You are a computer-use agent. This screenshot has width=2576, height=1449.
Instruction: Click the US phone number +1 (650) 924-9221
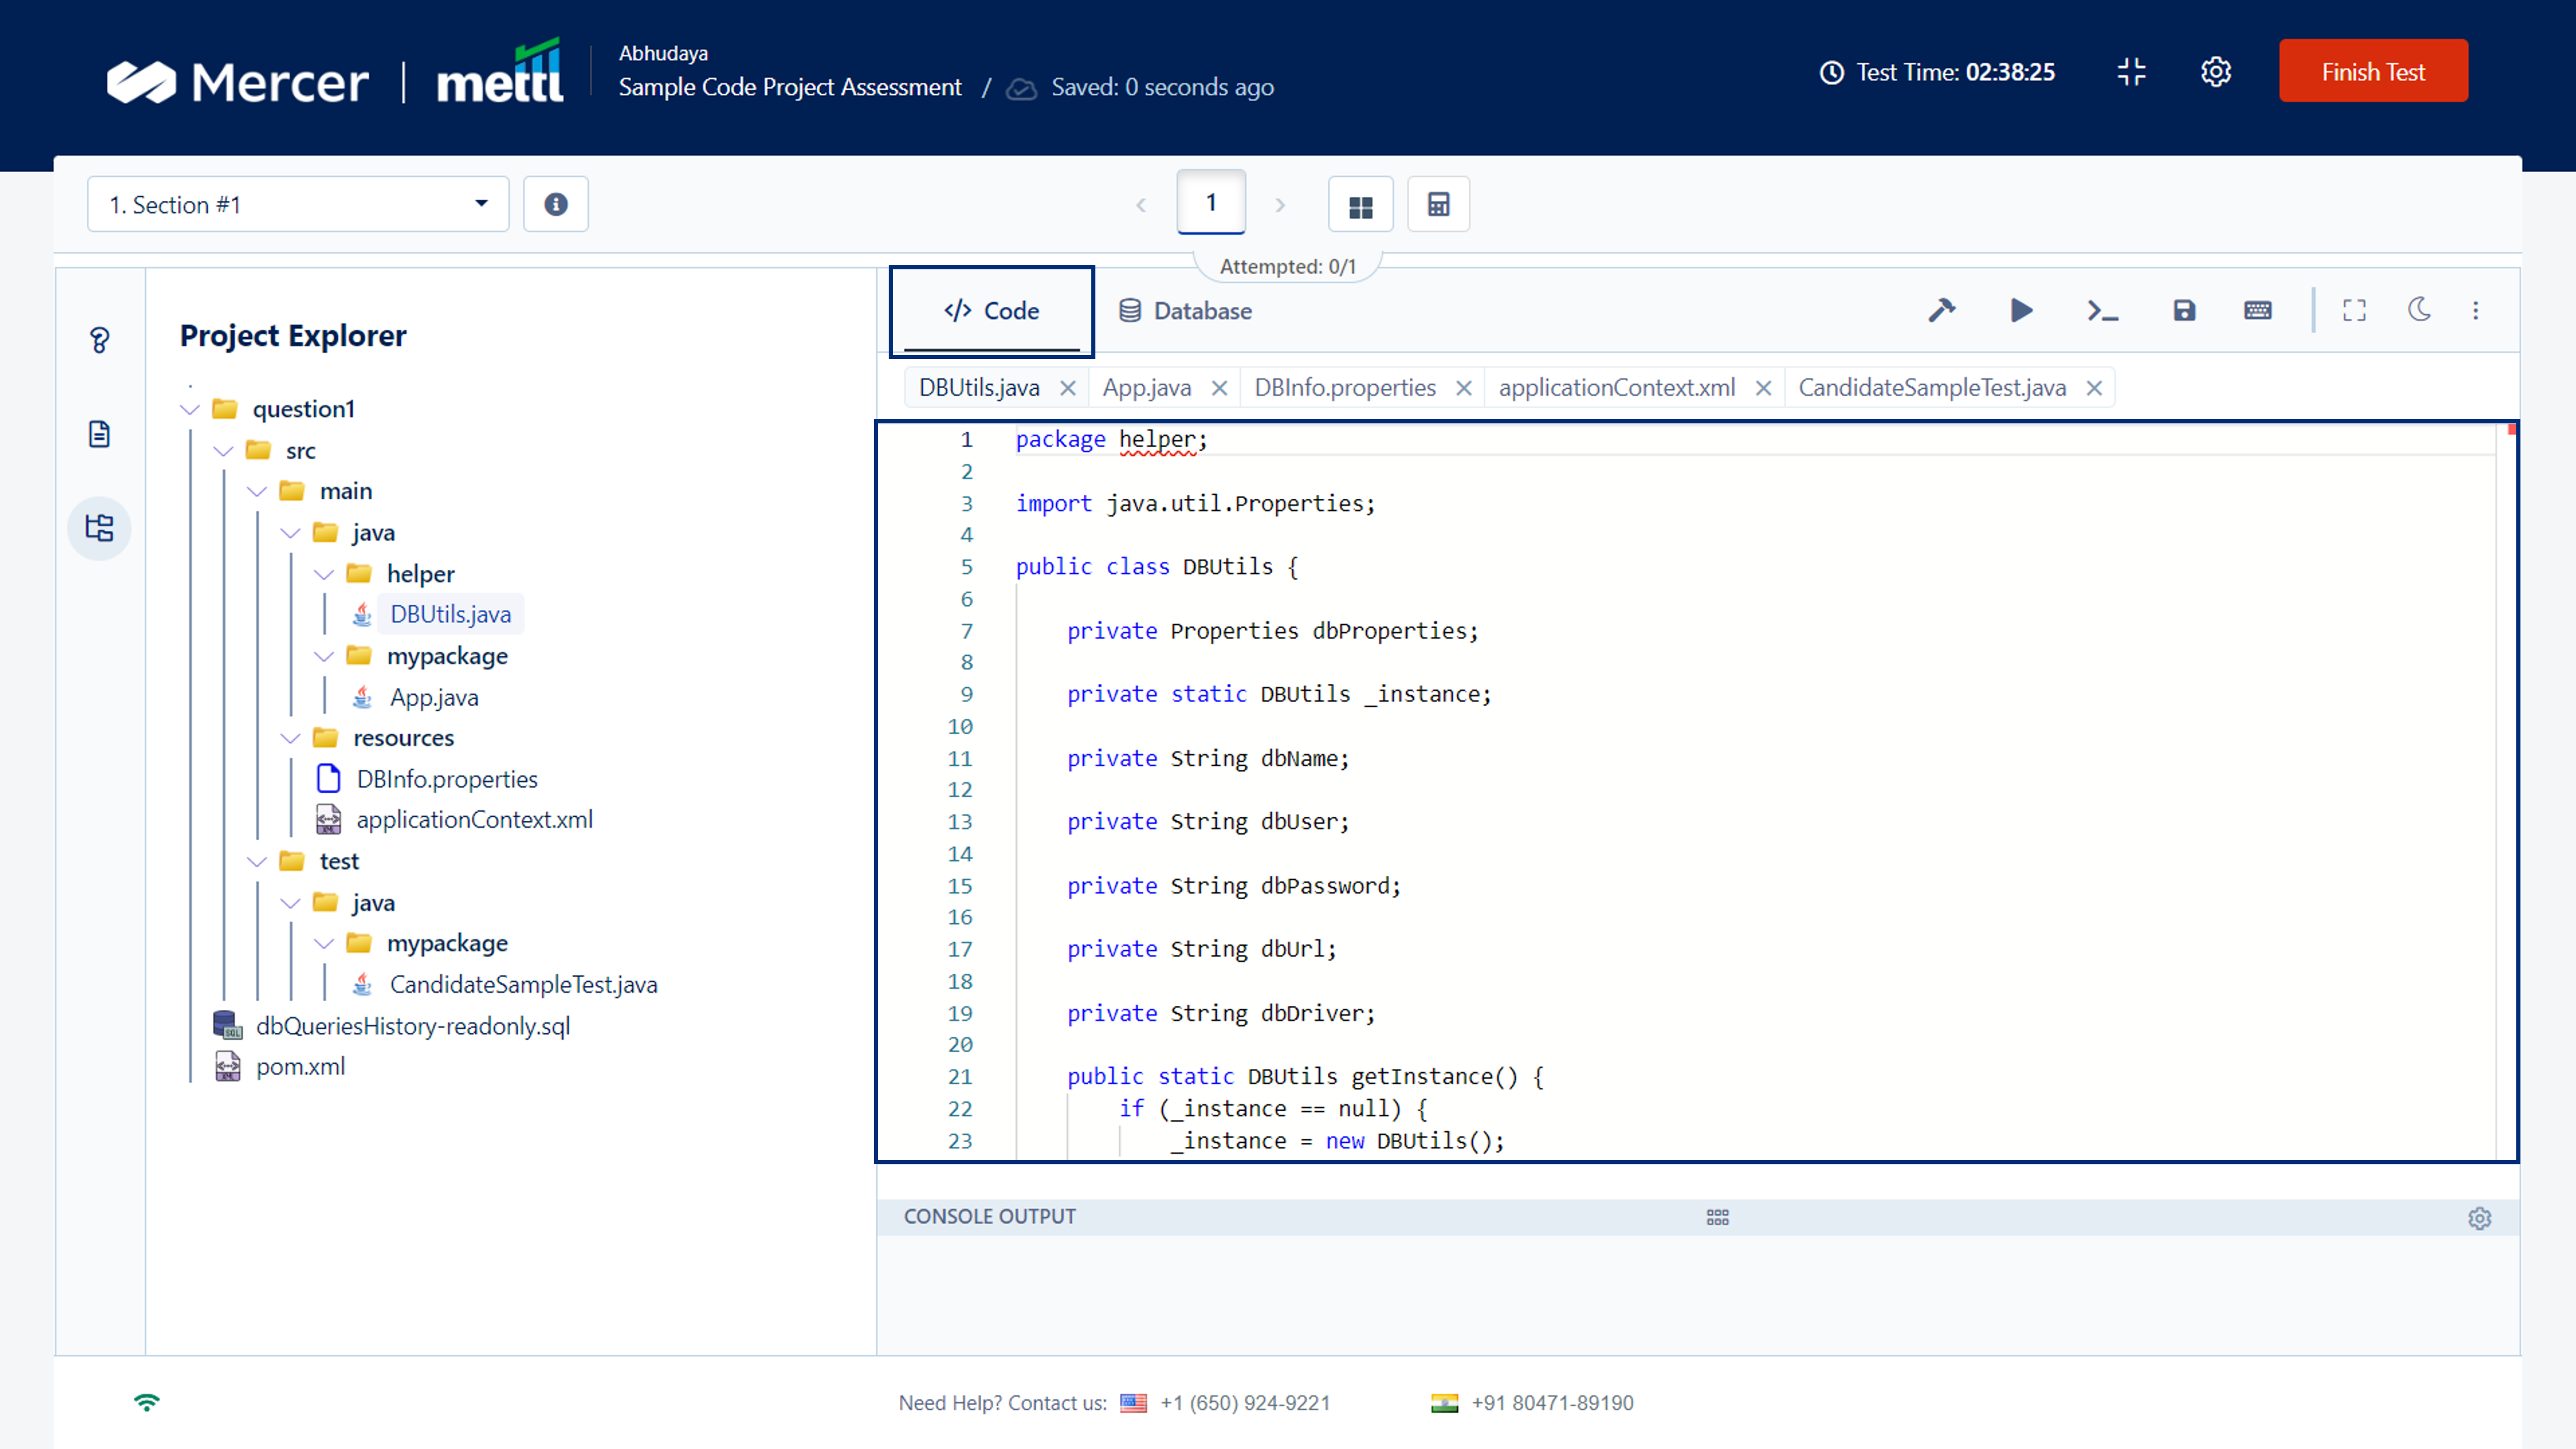pyautogui.click(x=1244, y=1403)
